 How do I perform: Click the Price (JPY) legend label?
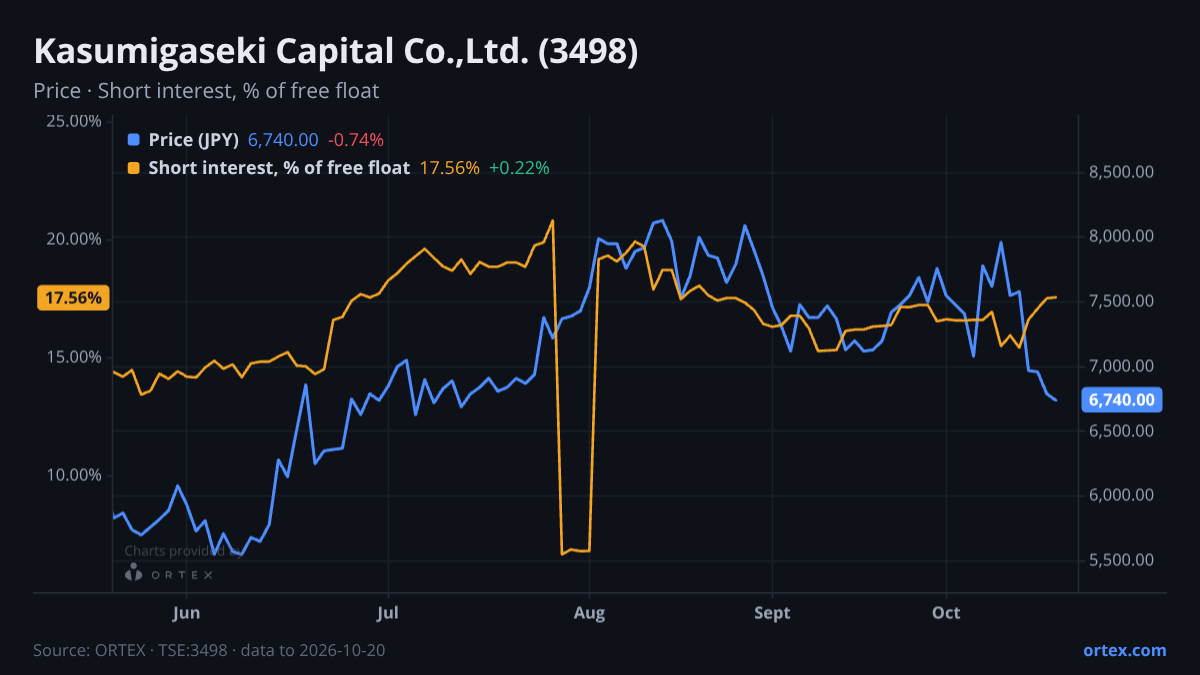tap(193, 140)
